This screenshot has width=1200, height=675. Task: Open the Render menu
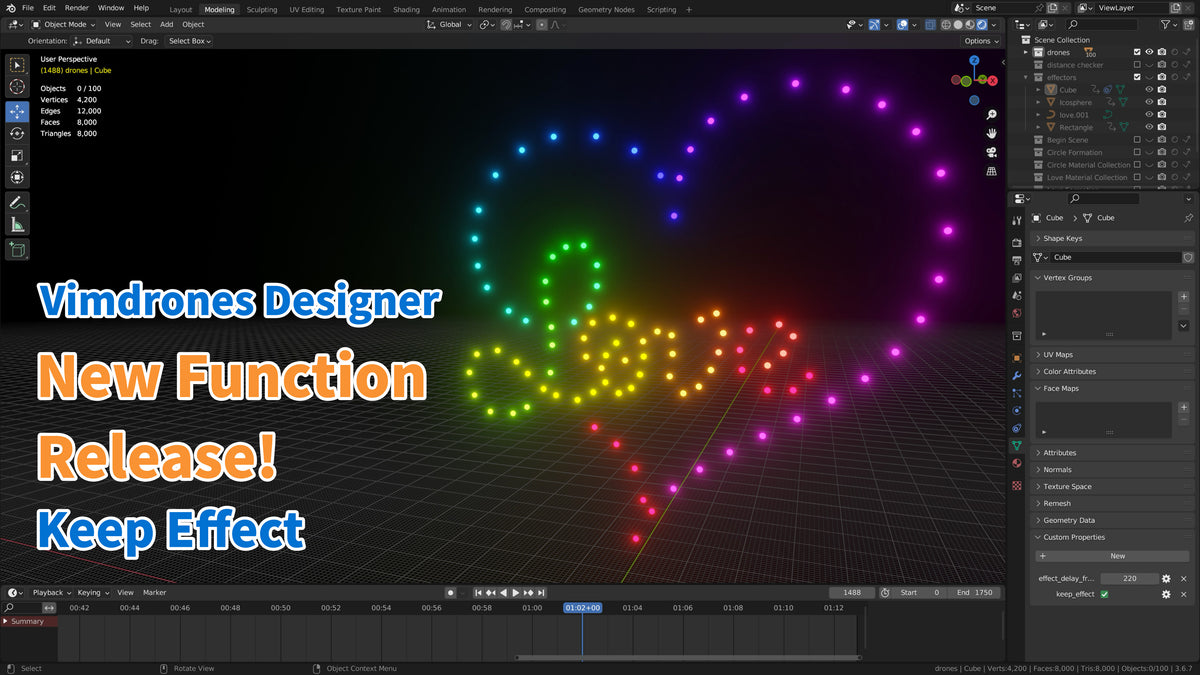(77, 7)
